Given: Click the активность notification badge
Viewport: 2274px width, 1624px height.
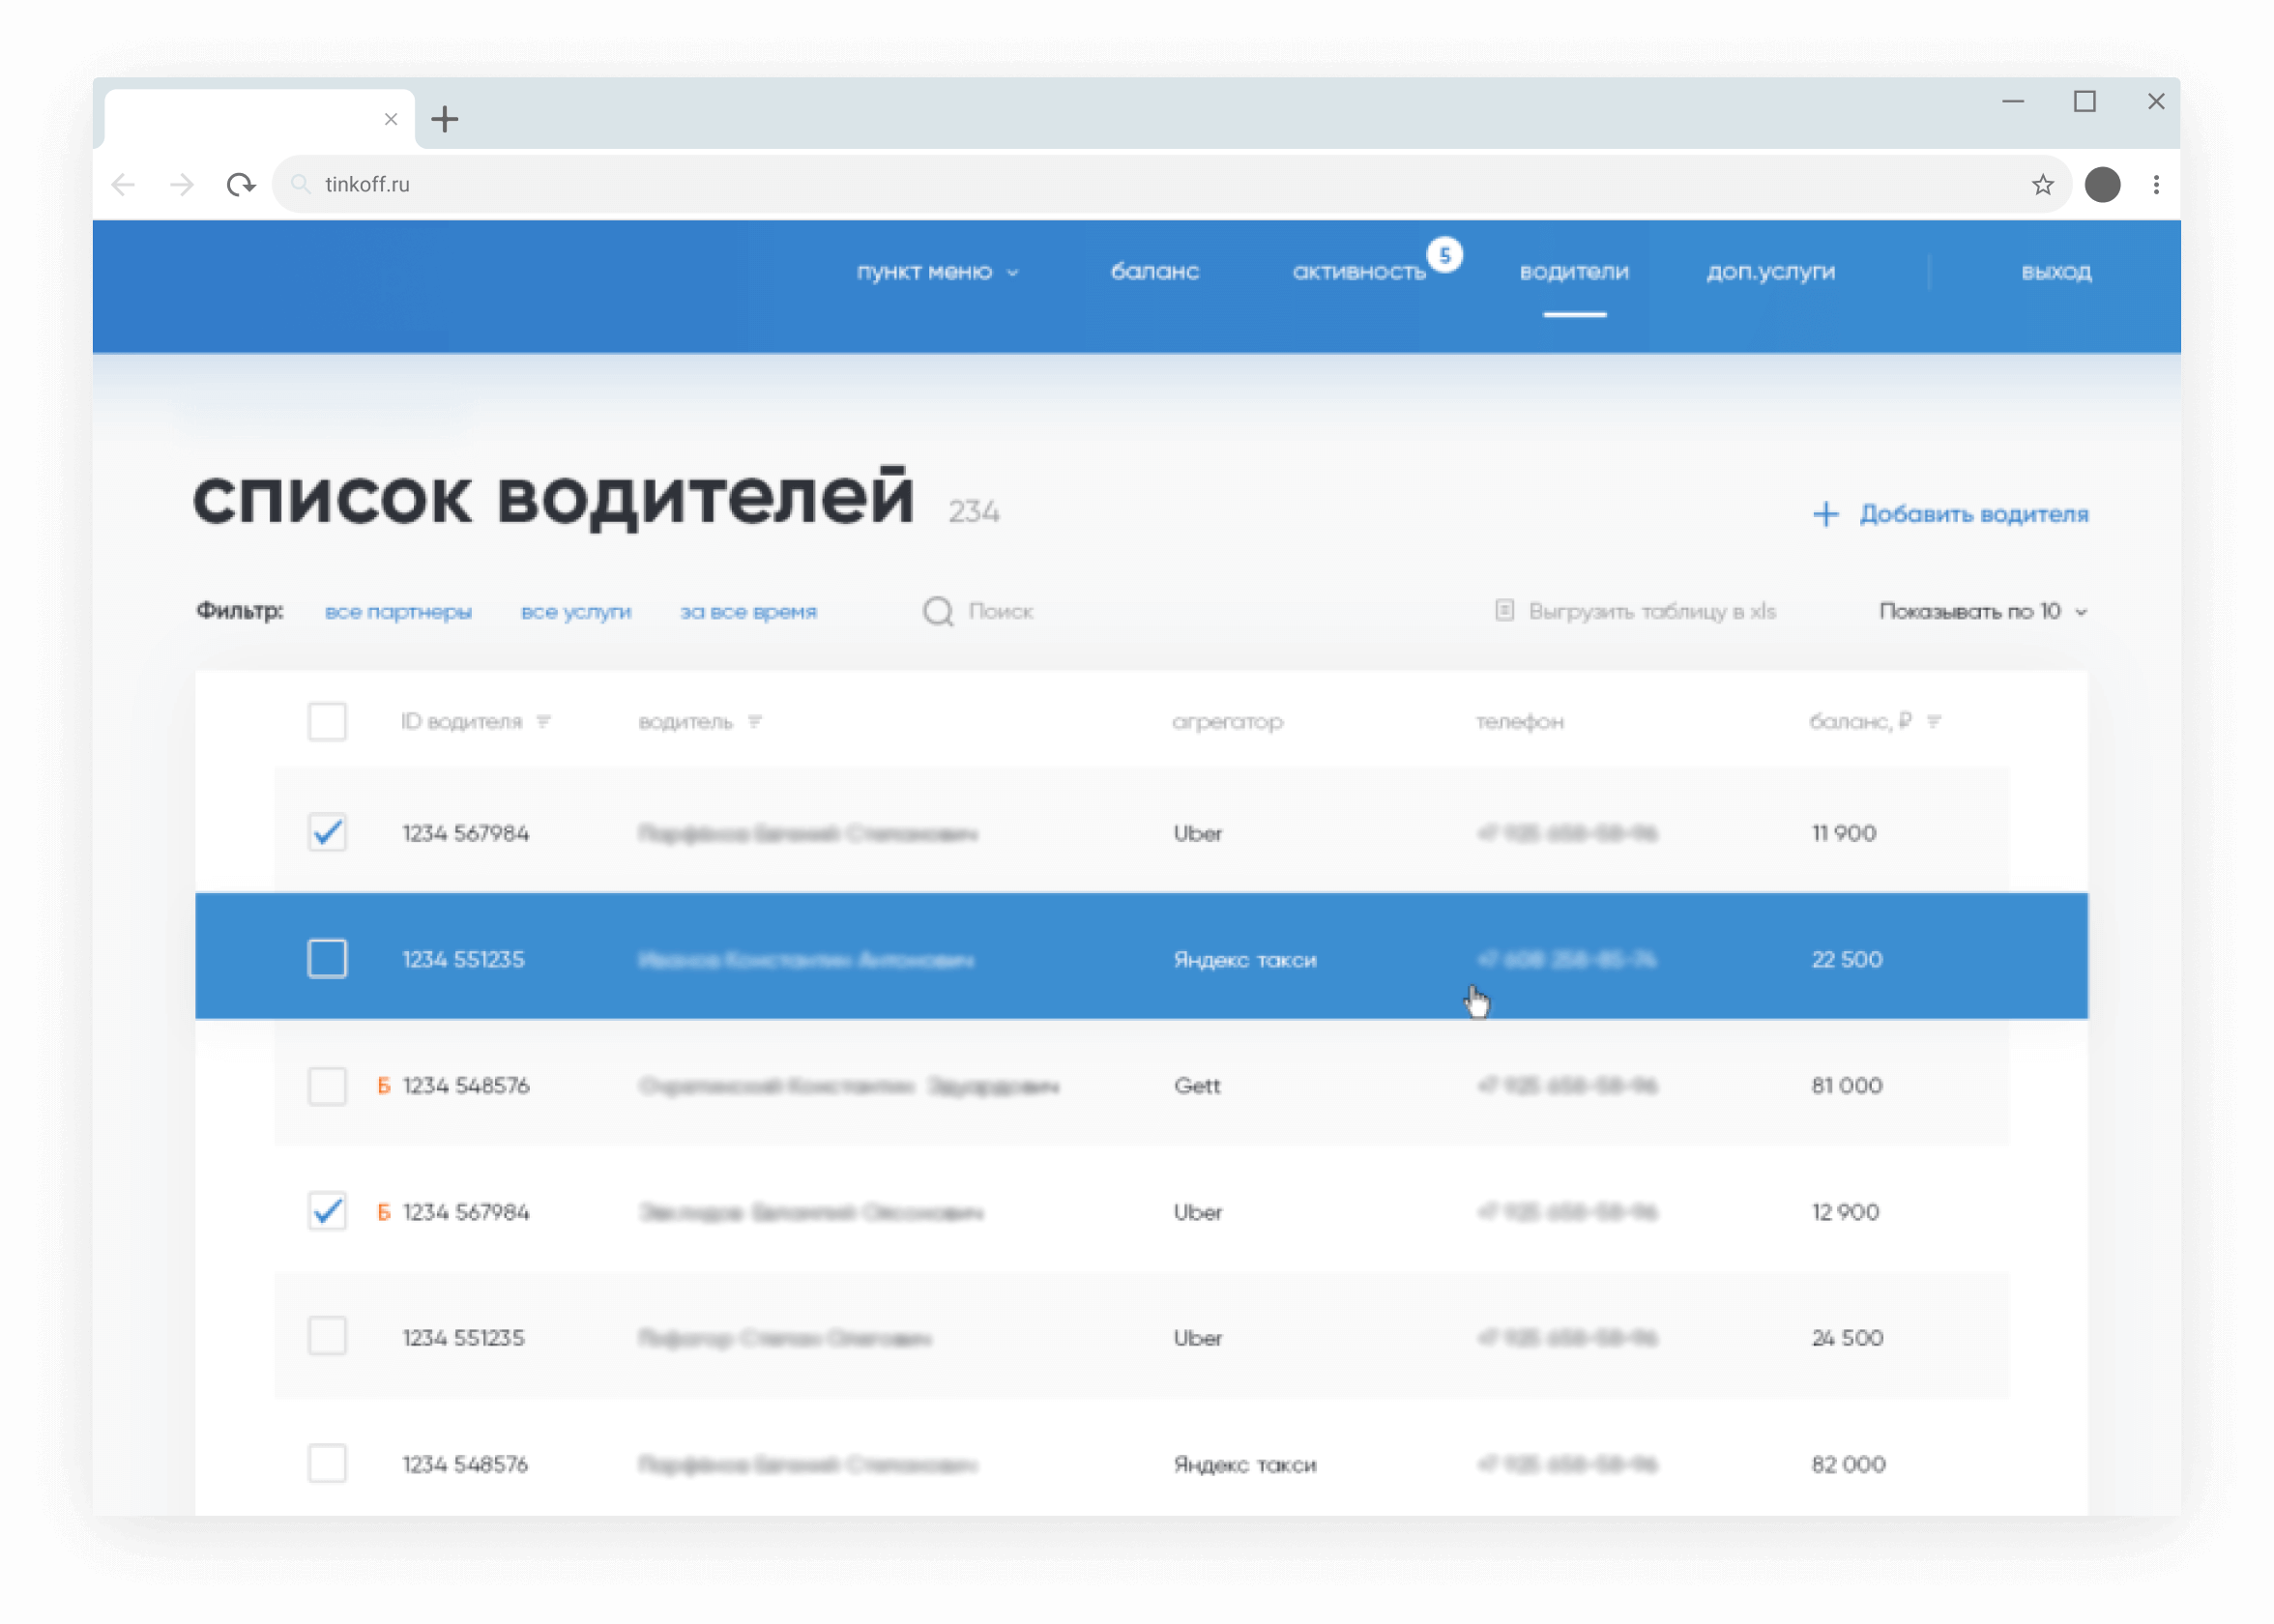Looking at the screenshot, I should pos(1444,255).
